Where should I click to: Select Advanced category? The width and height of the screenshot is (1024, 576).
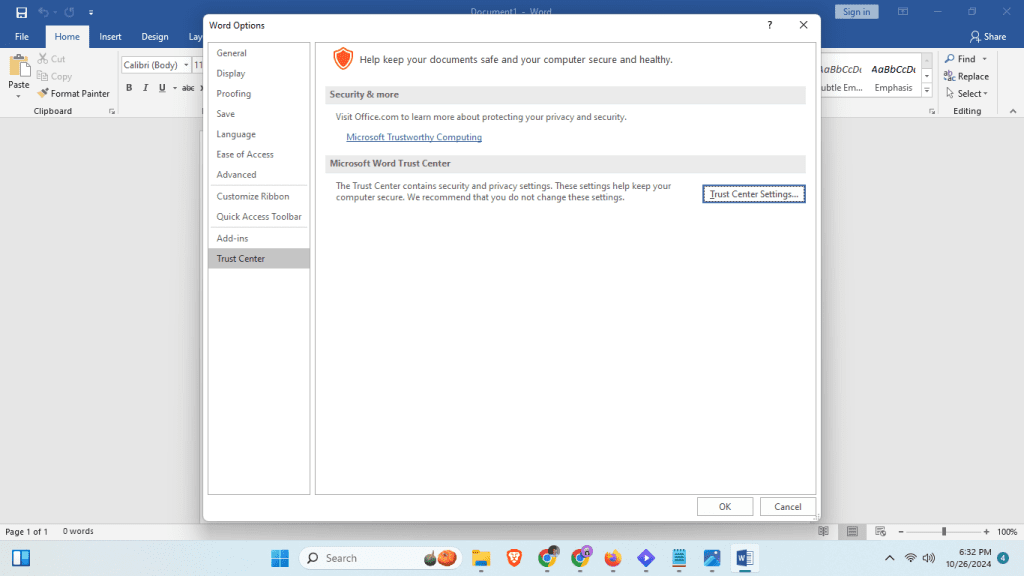tap(259, 174)
